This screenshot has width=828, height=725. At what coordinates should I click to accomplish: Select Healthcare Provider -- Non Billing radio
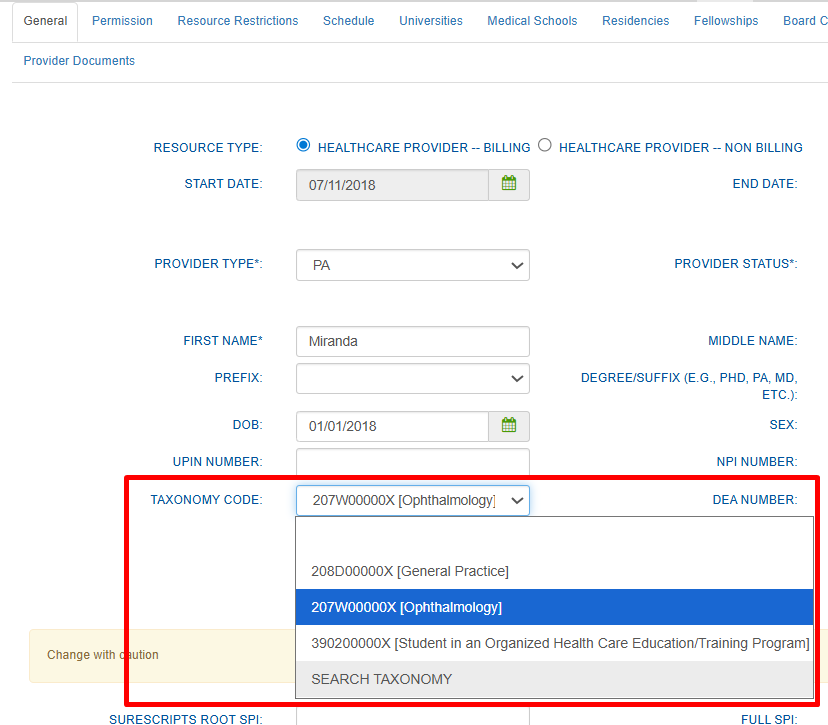coord(545,145)
